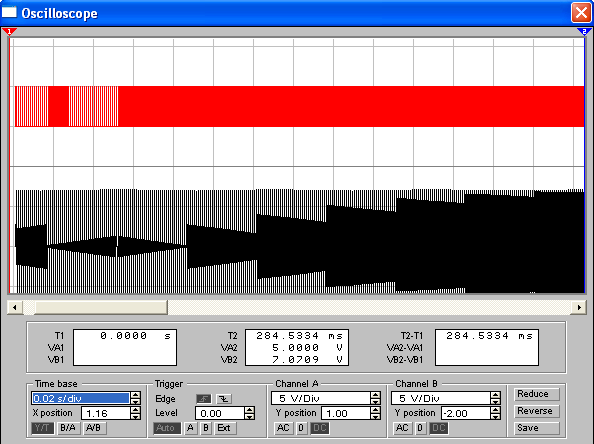The image size is (594, 444).
Task: Set Channel A coupling to 0
Action: point(301,428)
